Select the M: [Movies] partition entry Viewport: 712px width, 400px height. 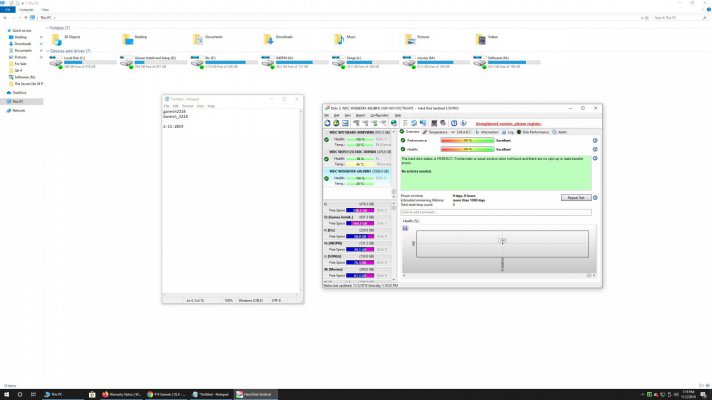click(357, 272)
